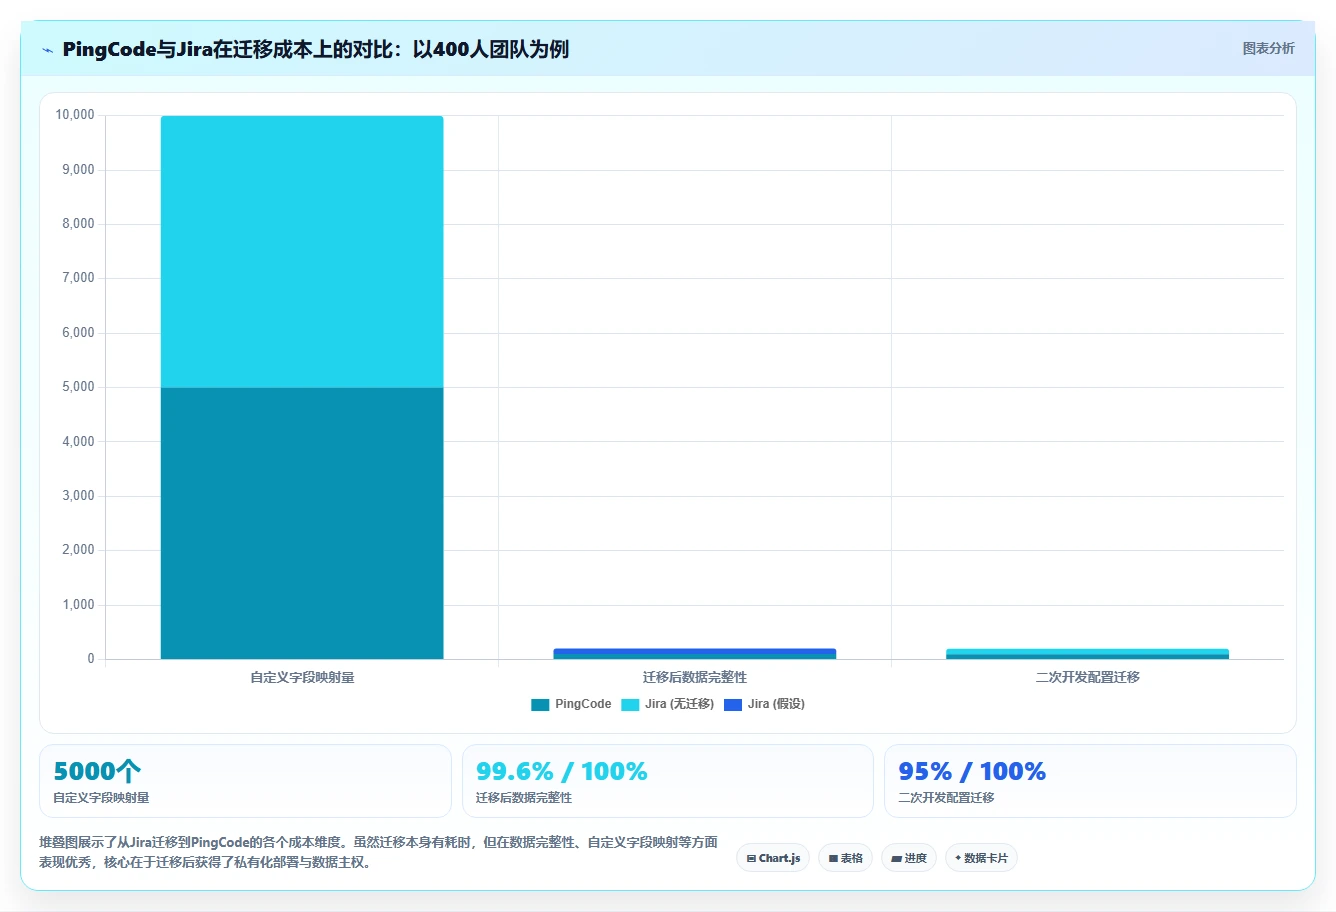Click the small bar above 二次开发配置迁移
1336x912 pixels.
point(1087,654)
